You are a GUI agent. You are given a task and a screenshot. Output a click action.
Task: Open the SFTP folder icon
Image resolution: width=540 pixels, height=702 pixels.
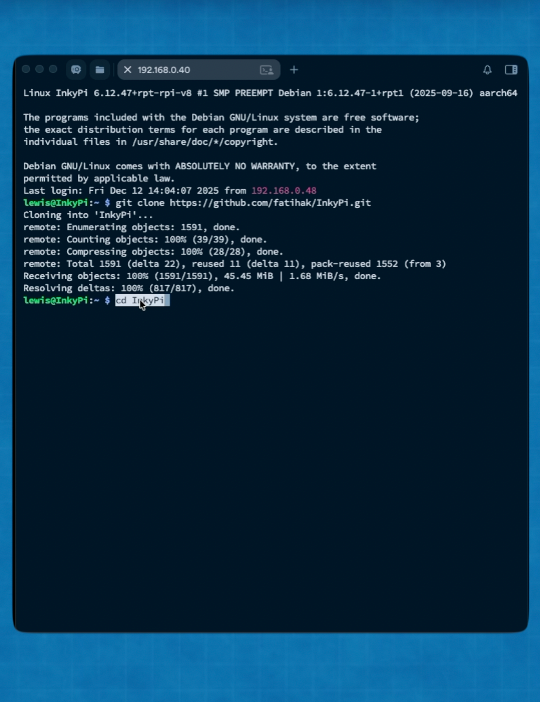coord(99,69)
